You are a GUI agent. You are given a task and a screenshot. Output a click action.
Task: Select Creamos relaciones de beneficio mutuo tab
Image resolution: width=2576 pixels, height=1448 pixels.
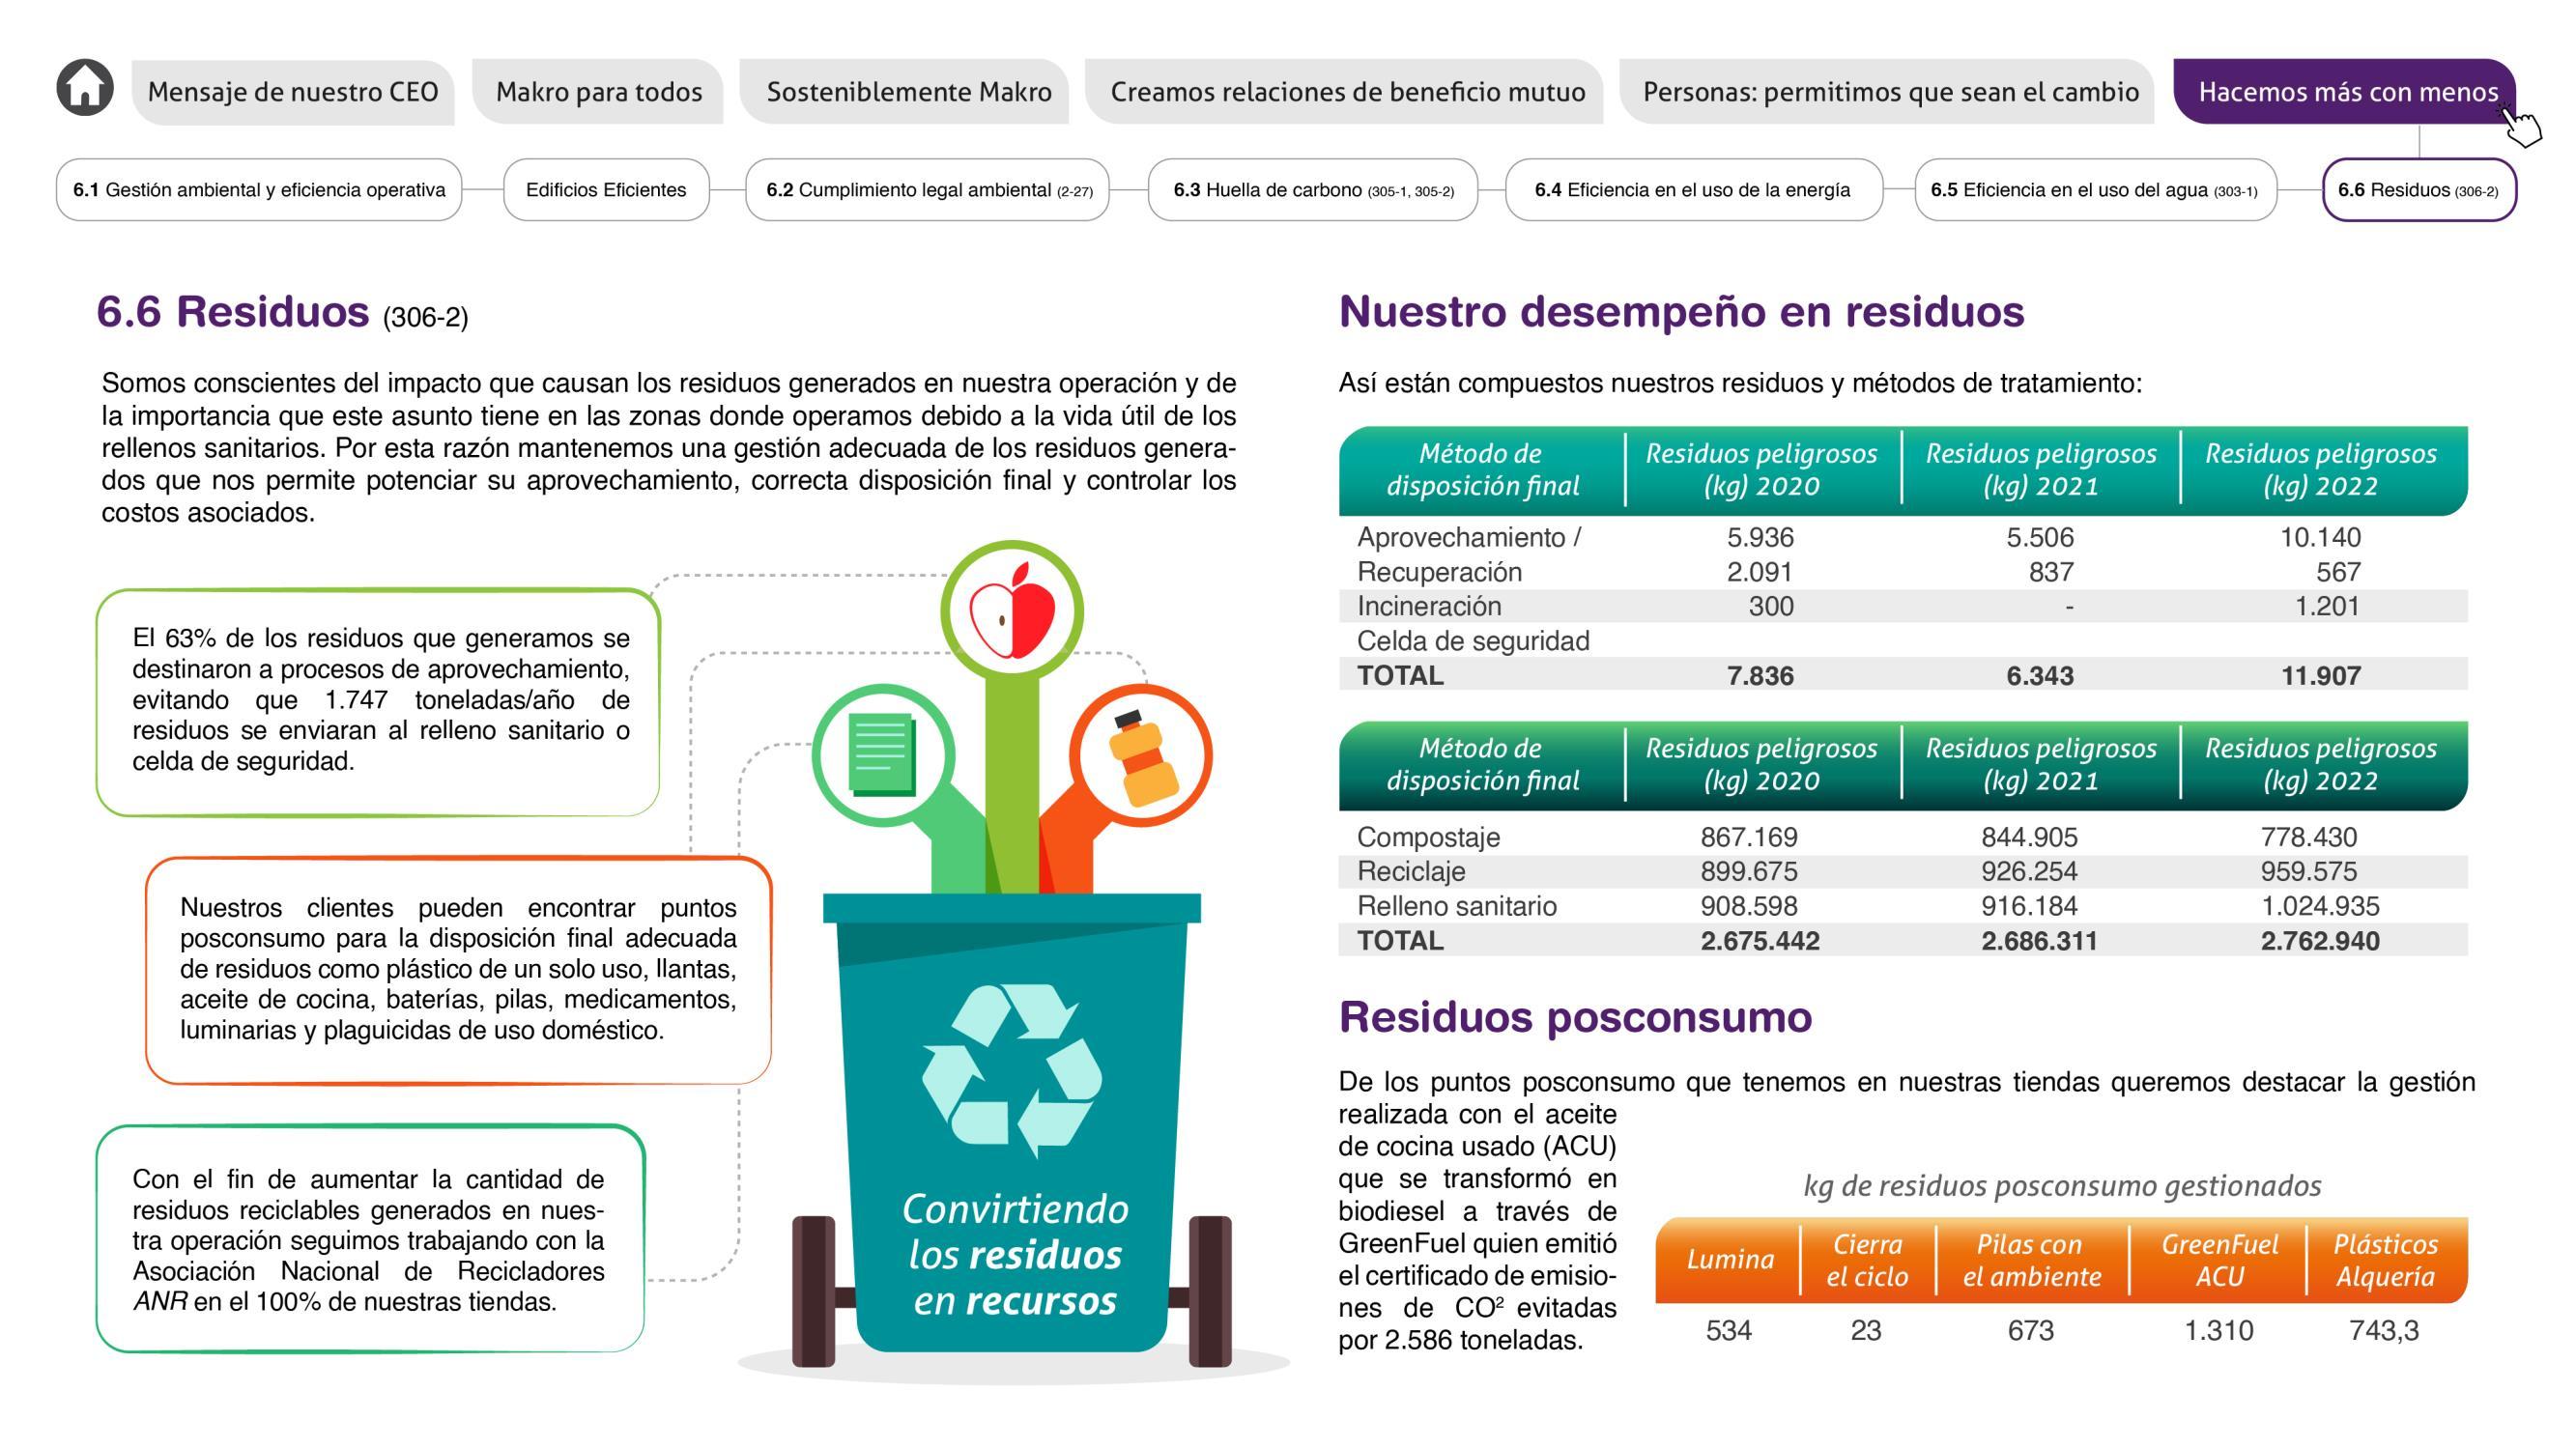click(1347, 92)
